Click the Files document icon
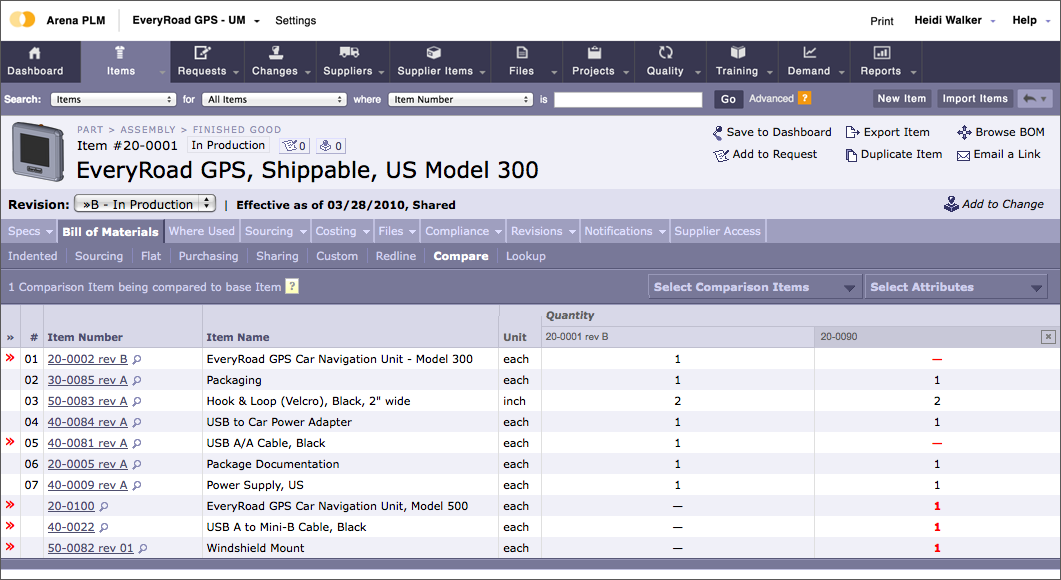The width and height of the screenshot is (1061, 580). click(x=522, y=53)
